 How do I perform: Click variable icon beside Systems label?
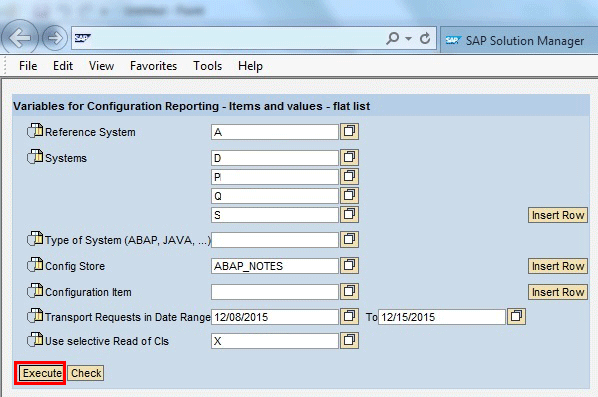point(35,156)
